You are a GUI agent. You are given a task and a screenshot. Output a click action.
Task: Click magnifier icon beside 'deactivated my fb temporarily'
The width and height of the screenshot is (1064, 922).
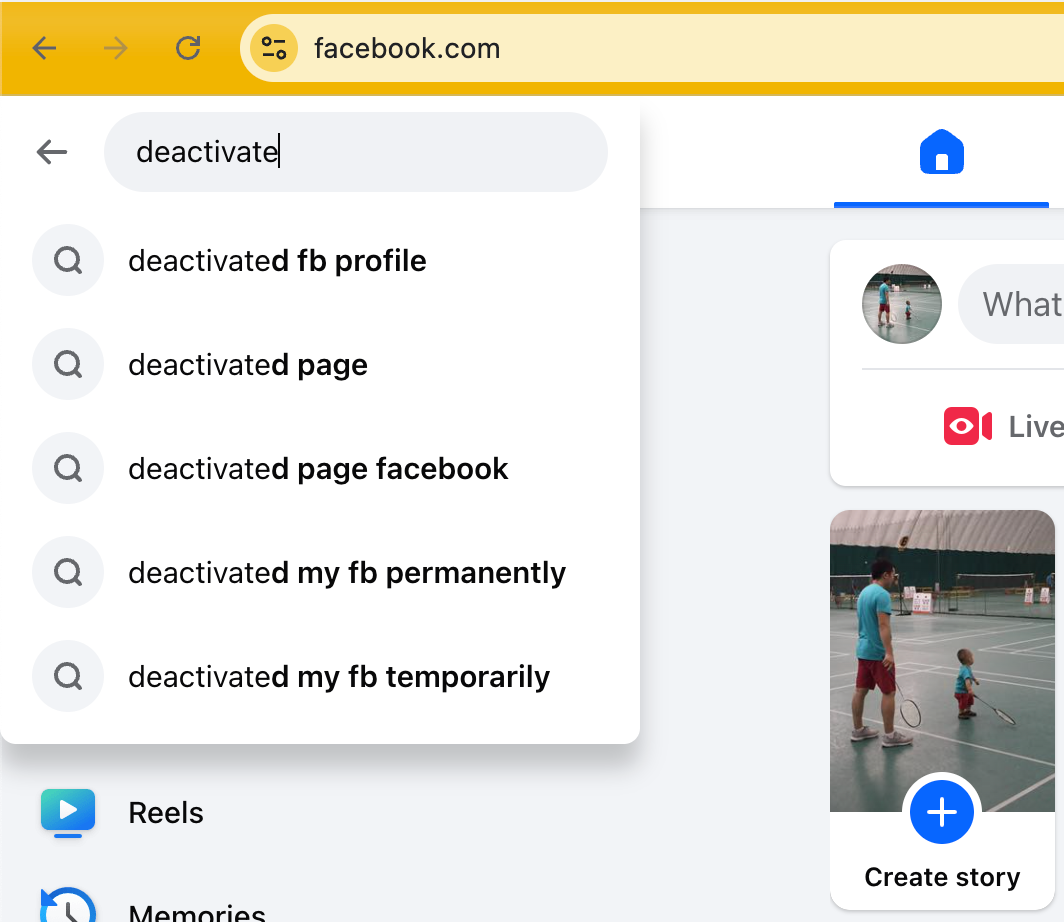[x=68, y=676]
